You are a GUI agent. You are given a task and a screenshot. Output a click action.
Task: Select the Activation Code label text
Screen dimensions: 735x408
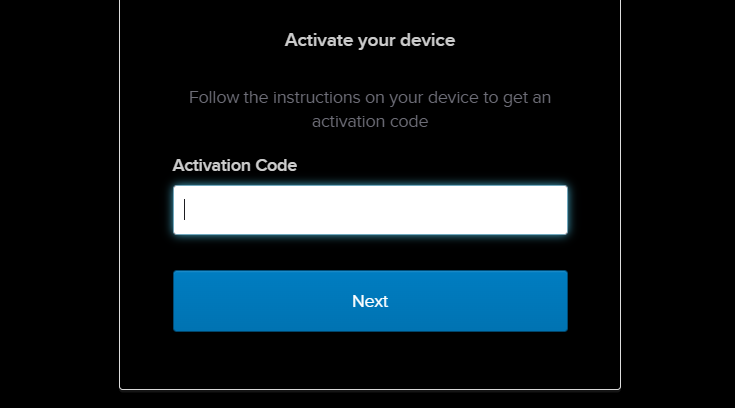[x=234, y=166]
